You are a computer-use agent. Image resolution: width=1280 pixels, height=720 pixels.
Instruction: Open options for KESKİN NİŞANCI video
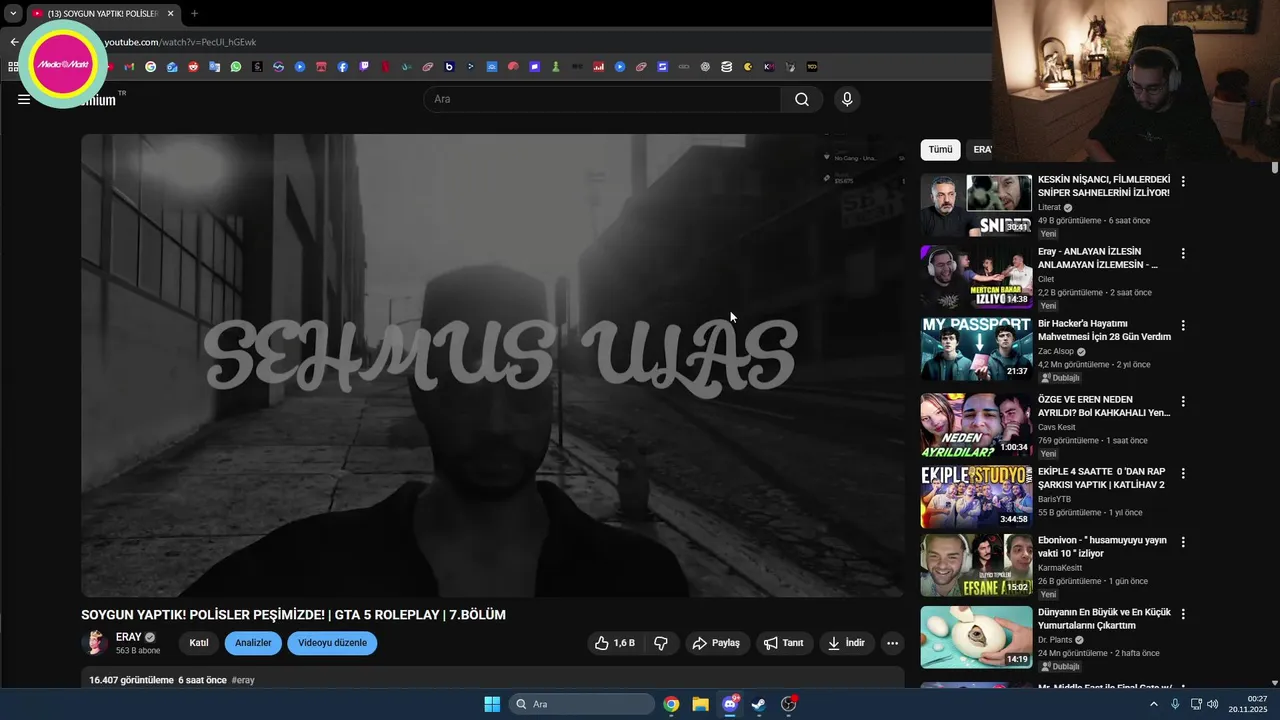1183,182
